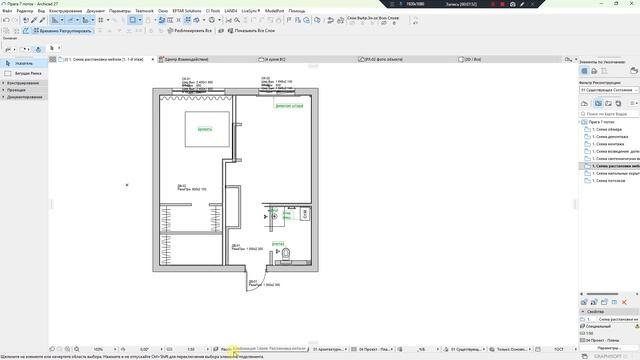
Task: Click the inject parameters syringe icon
Action: coord(42,20)
